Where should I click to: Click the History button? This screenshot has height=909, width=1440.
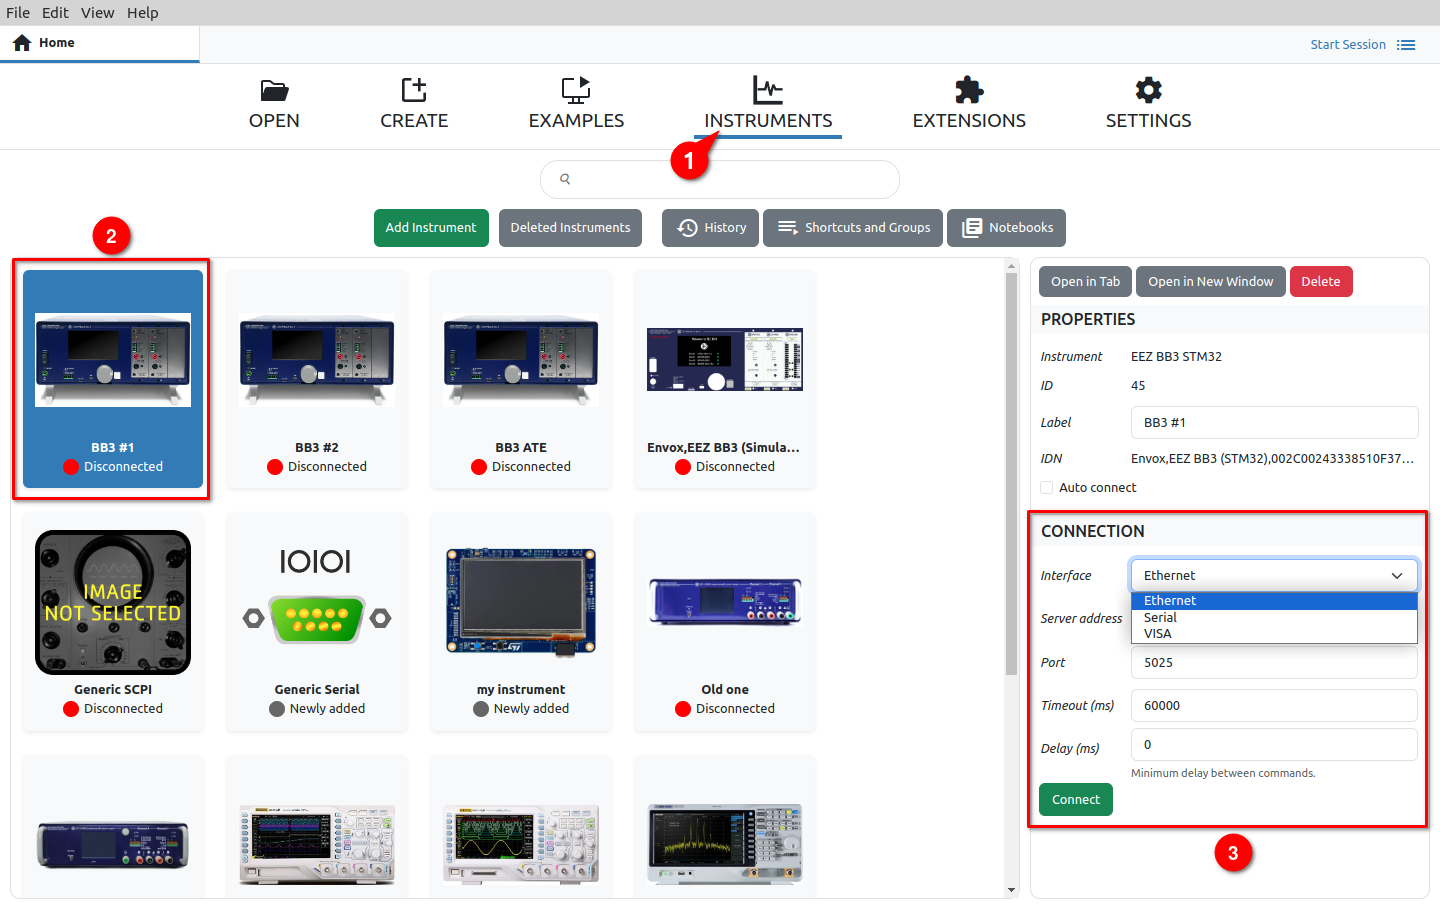coord(710,228)
